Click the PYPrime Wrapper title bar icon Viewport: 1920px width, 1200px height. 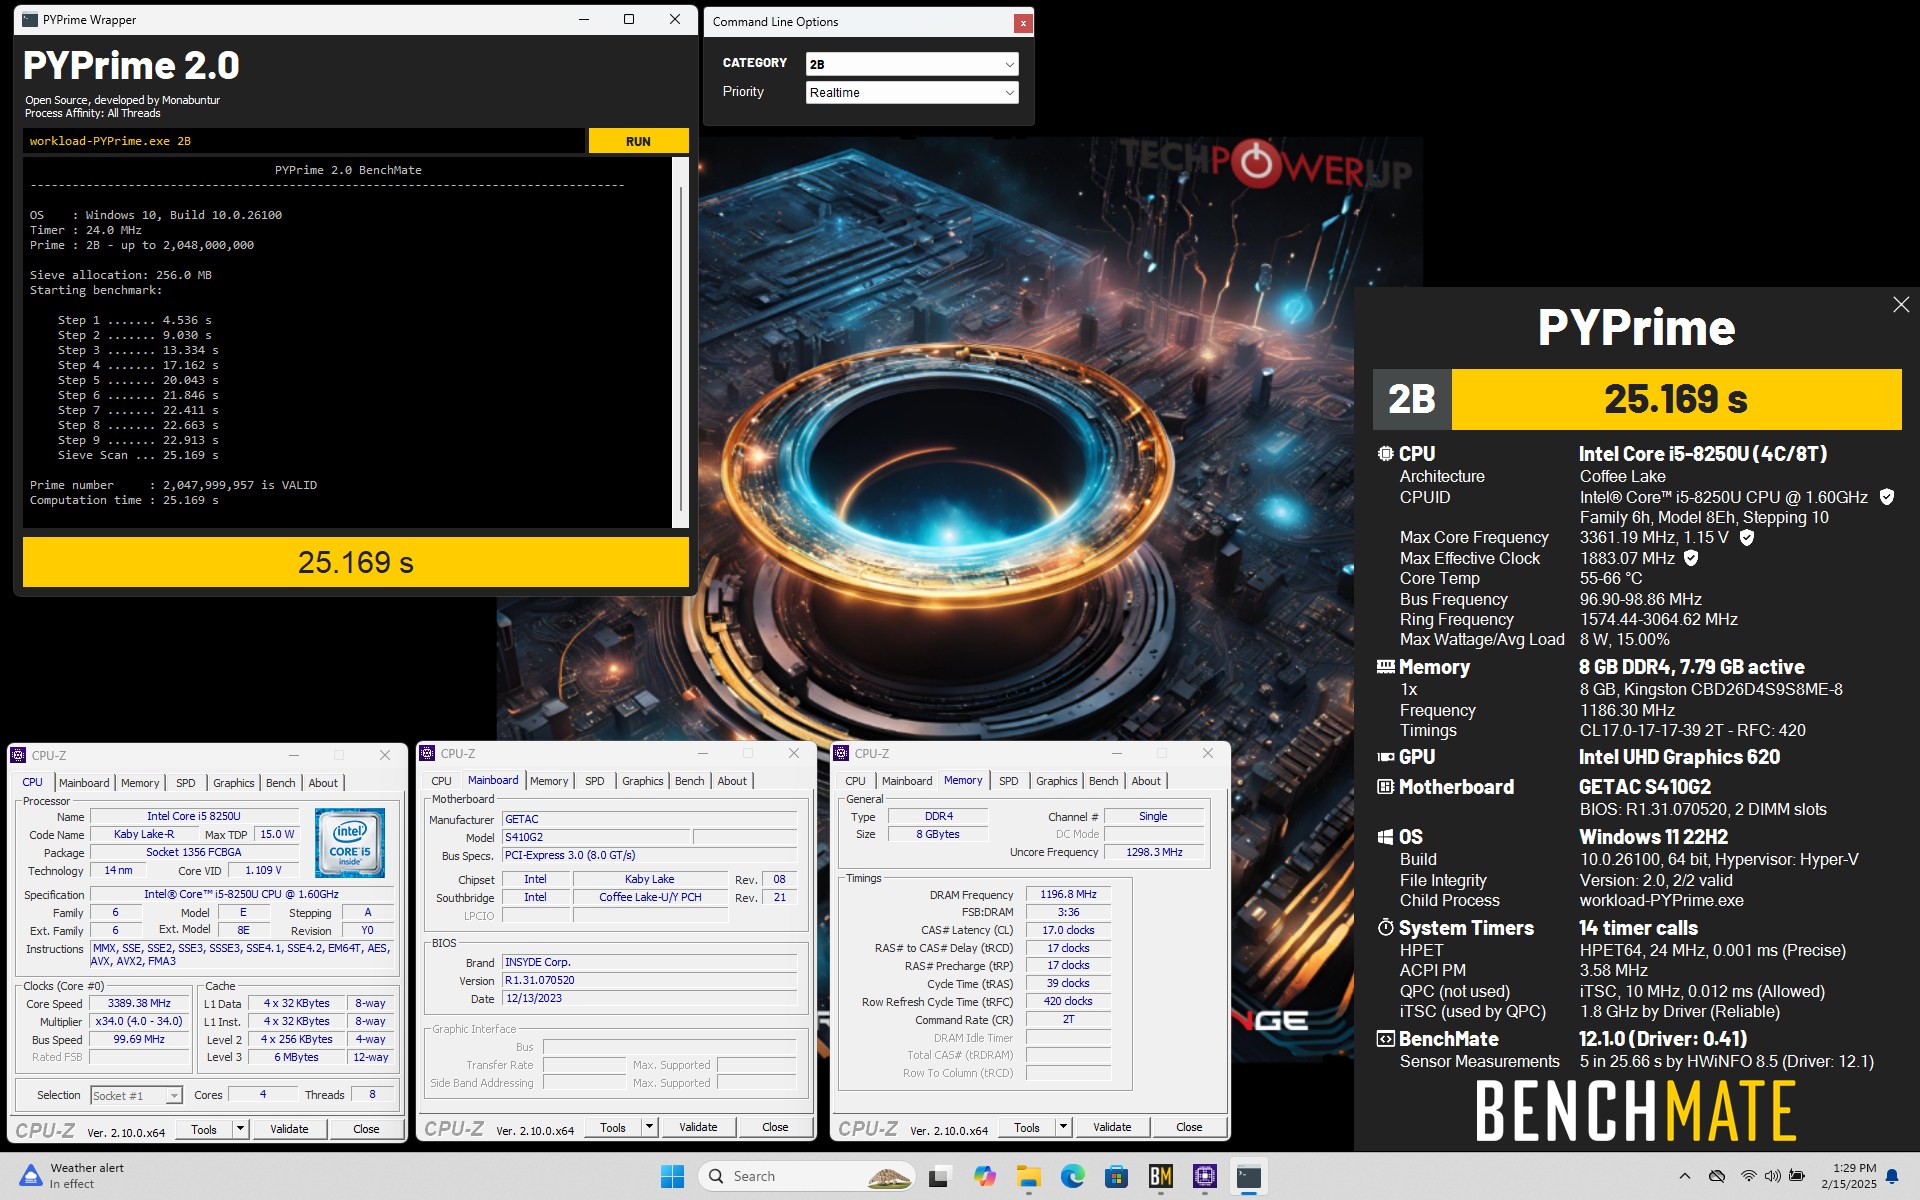coord(30,19)
